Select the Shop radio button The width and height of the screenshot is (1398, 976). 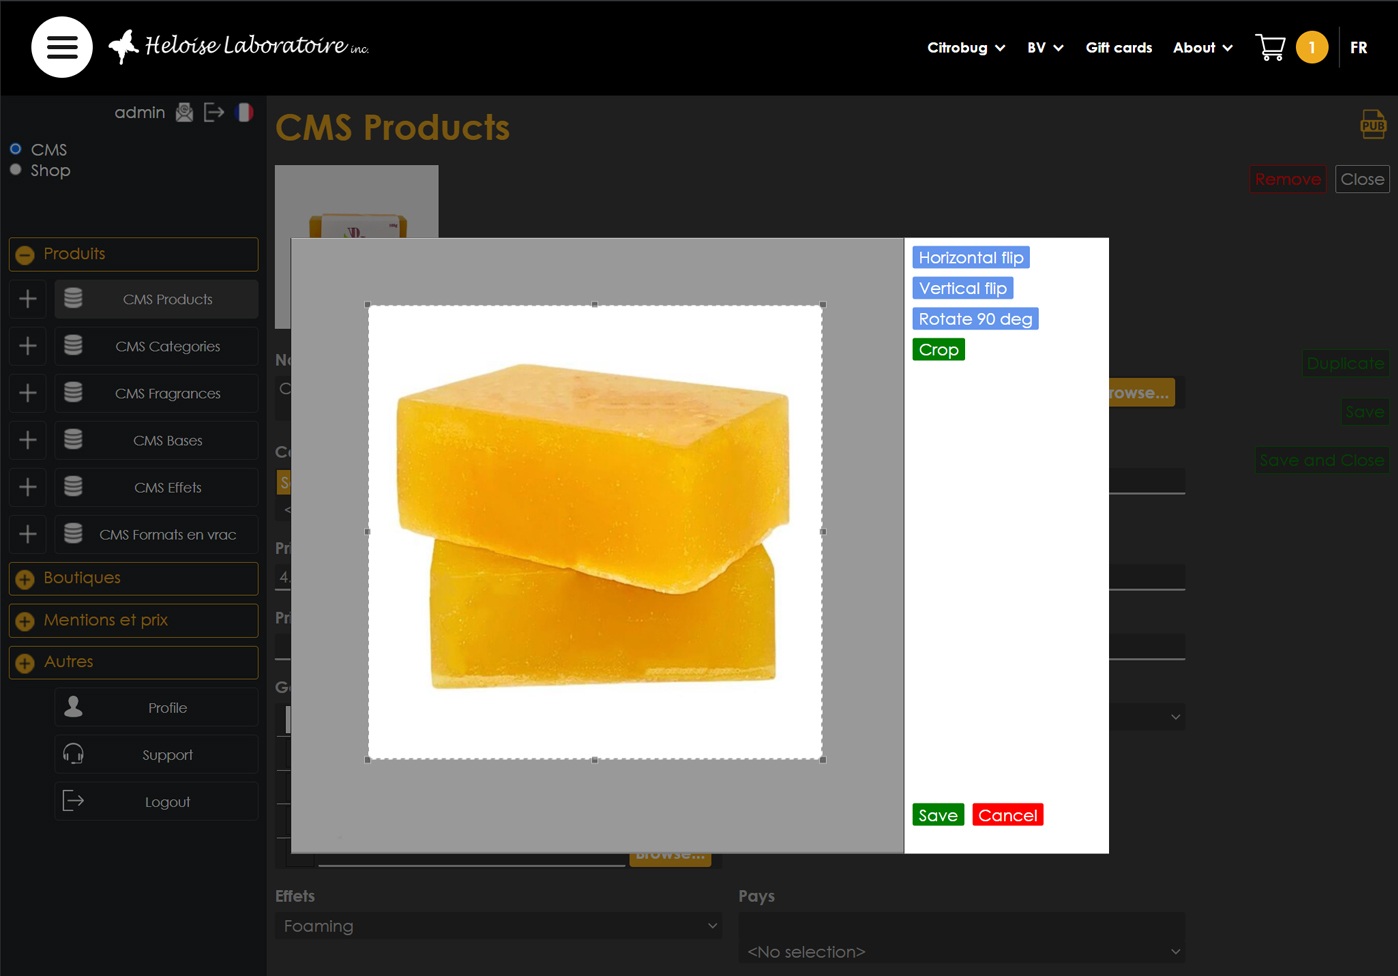tap(16, 170)
